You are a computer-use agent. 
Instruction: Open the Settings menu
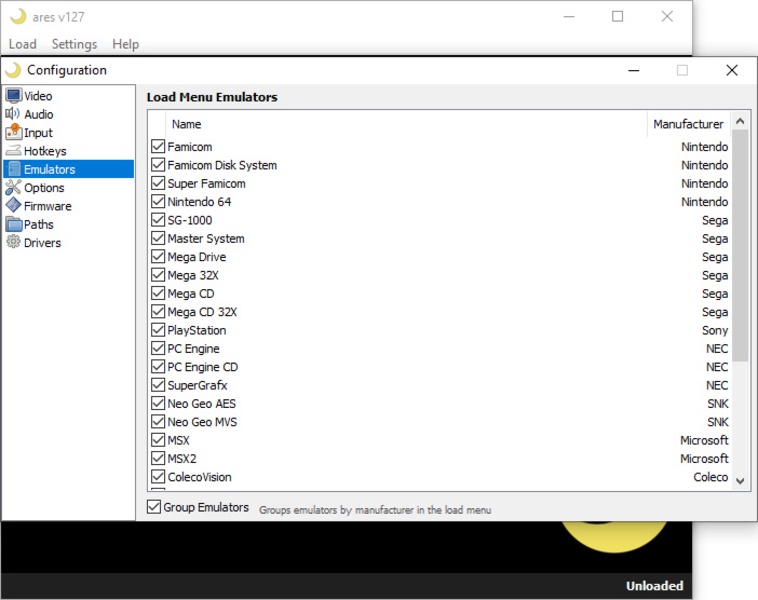click(x=74, y=44)
